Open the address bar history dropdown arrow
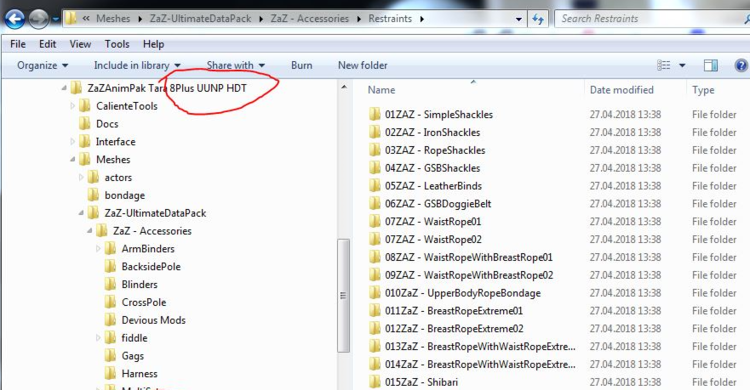This screenshot has height=390, width=750. coord(518,20)
